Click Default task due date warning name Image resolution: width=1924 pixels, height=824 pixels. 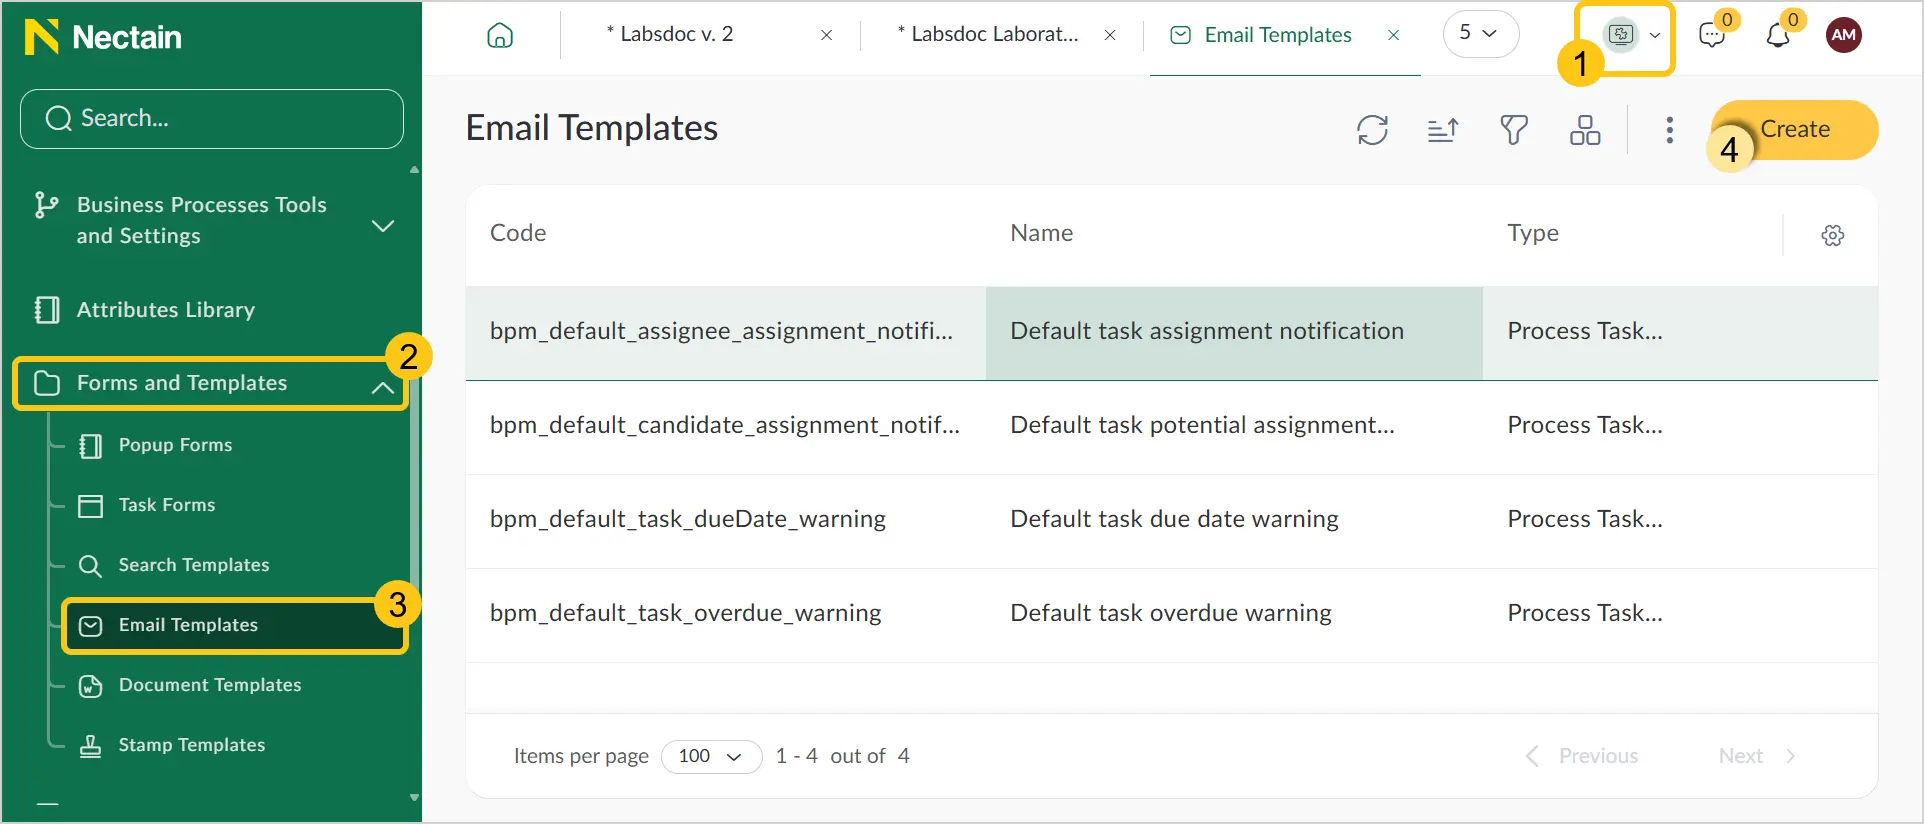1174,520
